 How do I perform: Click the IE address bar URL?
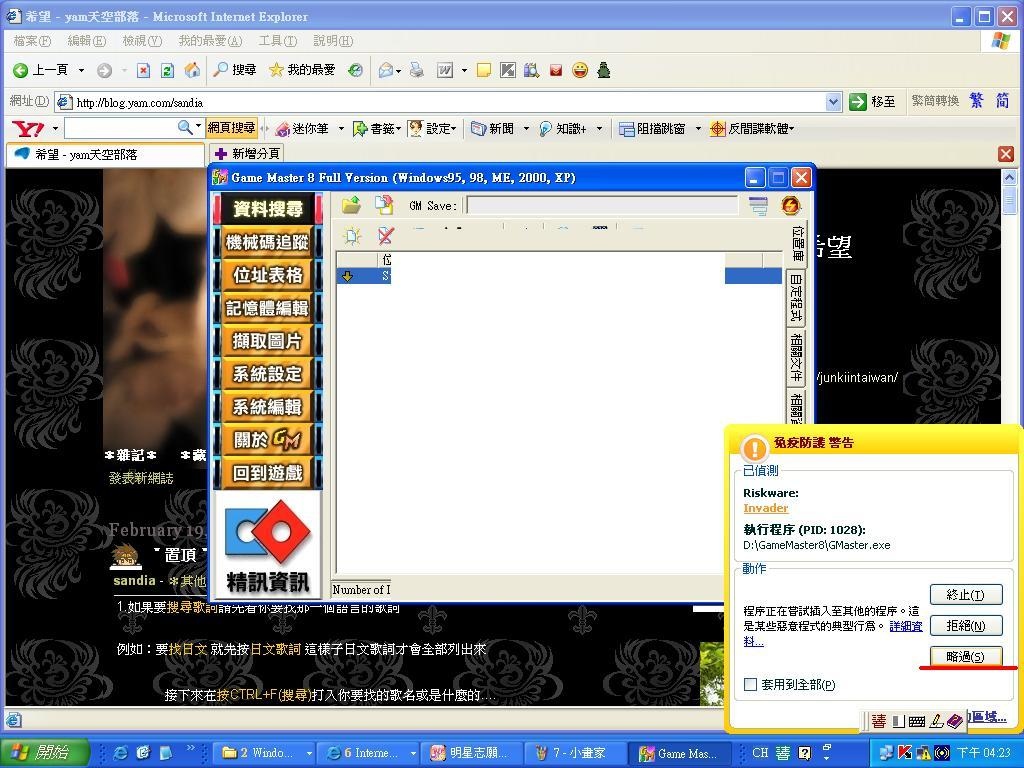pyautogui.click(x=140, y=103)
